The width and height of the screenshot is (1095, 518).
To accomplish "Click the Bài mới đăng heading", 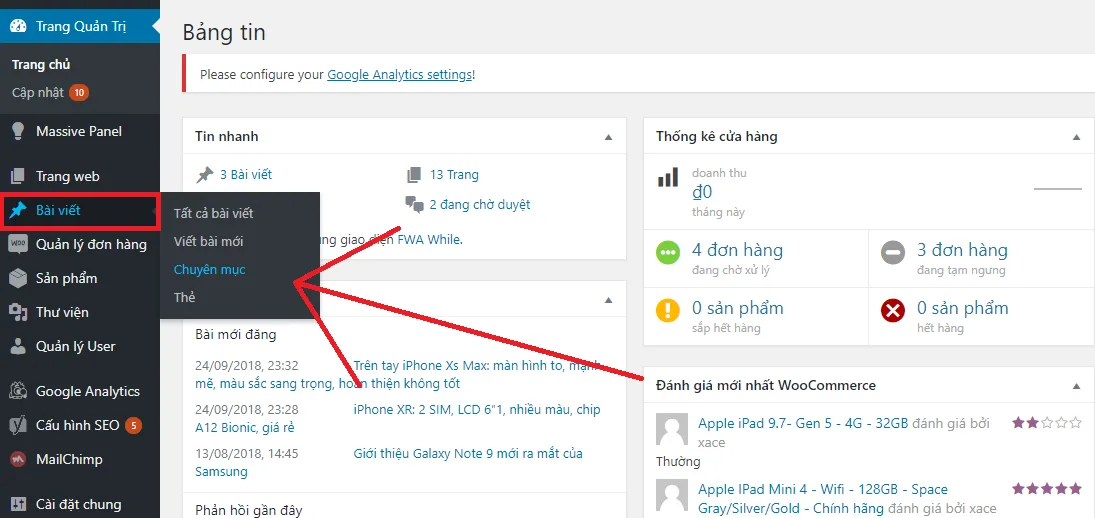I will [x=235, y=334].
